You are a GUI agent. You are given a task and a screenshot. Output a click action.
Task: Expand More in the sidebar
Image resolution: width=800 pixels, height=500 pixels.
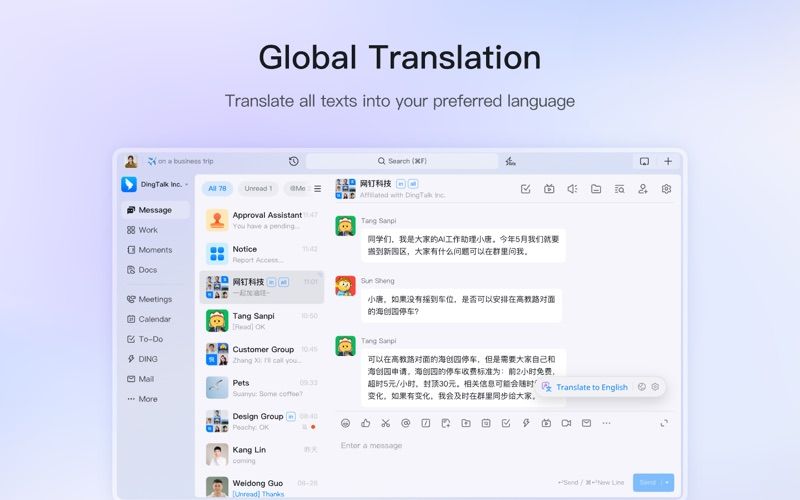(x=142, y=399)
